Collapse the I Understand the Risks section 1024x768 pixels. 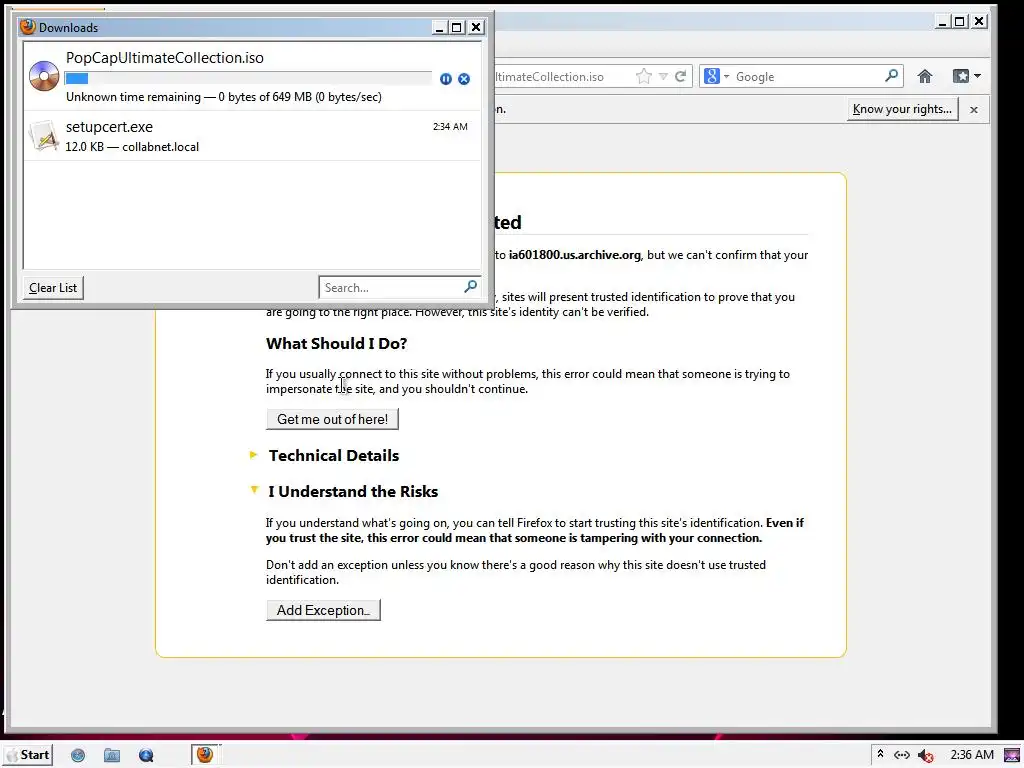(x=254, y=490)
